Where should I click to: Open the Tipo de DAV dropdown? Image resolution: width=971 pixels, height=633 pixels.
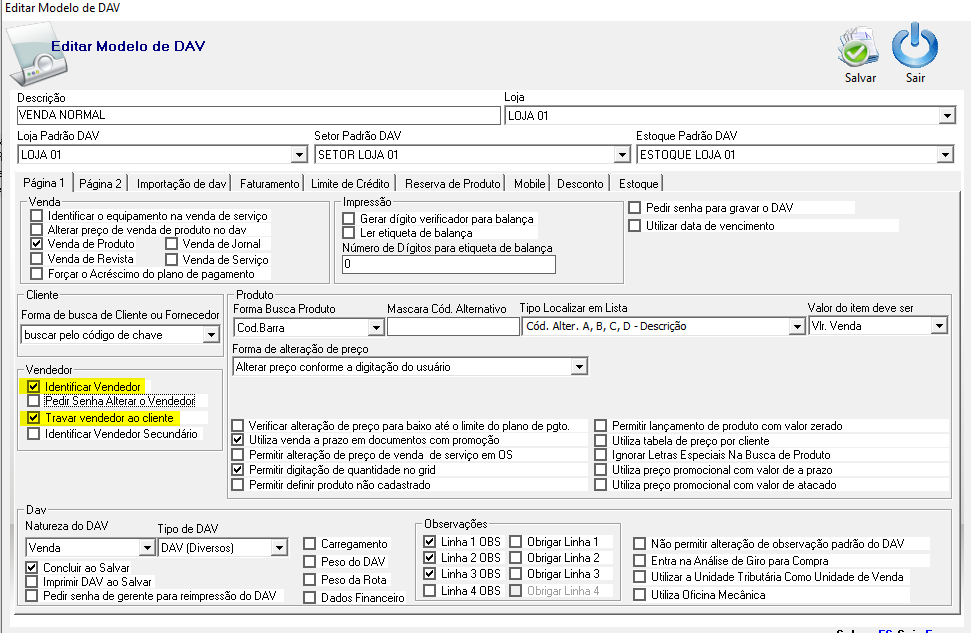point(279,548)
